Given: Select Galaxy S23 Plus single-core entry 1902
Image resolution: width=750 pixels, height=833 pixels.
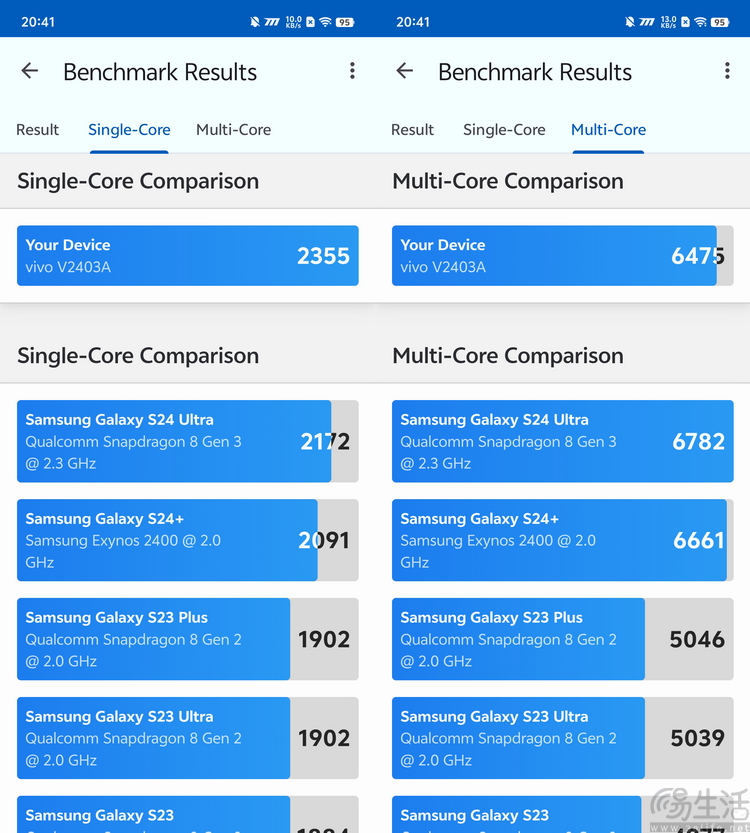Looking at the screenshot, I should point(188,639).
